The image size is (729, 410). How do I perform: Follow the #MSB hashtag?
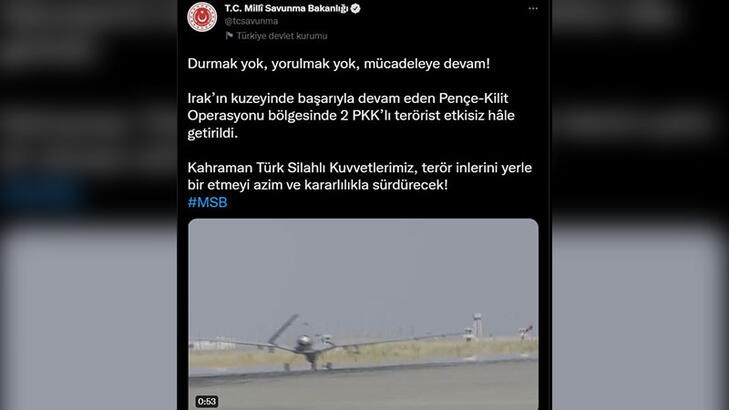207,202
